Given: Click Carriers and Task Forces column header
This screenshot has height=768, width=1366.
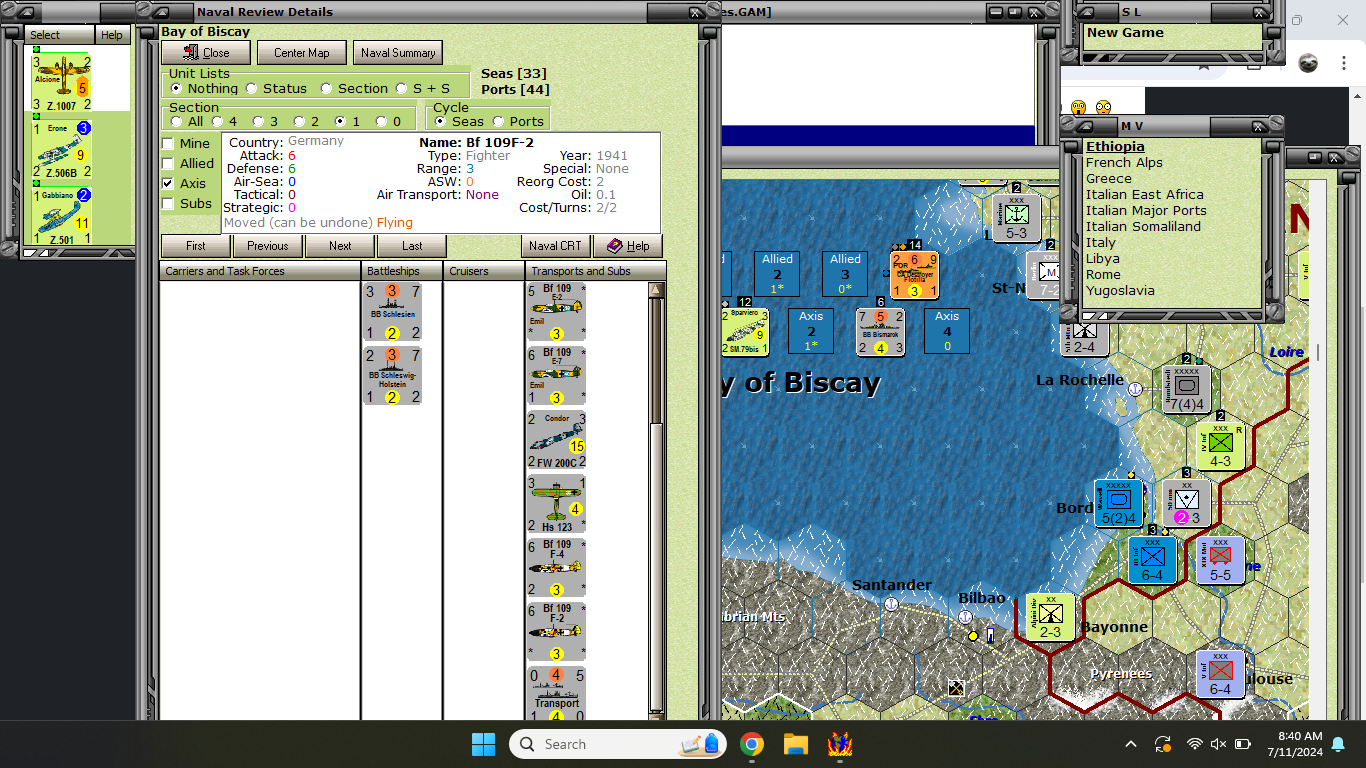Looking at the screenshot, I should click(260, 271).
